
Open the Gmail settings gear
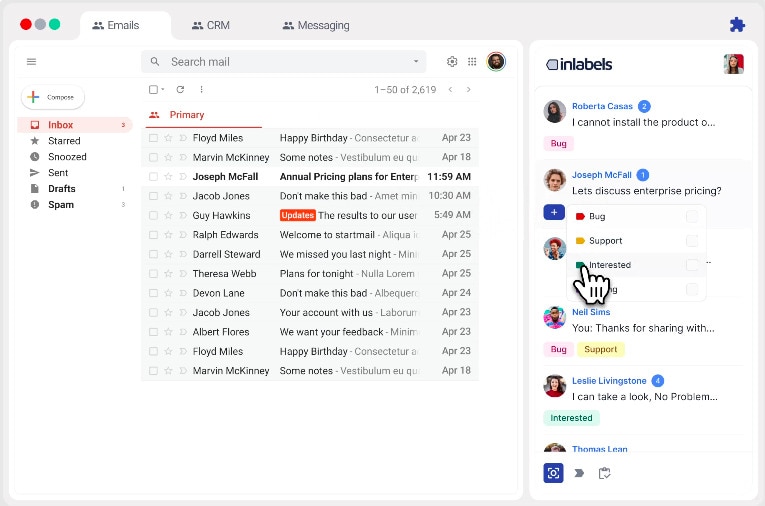[x=452, y=62]
